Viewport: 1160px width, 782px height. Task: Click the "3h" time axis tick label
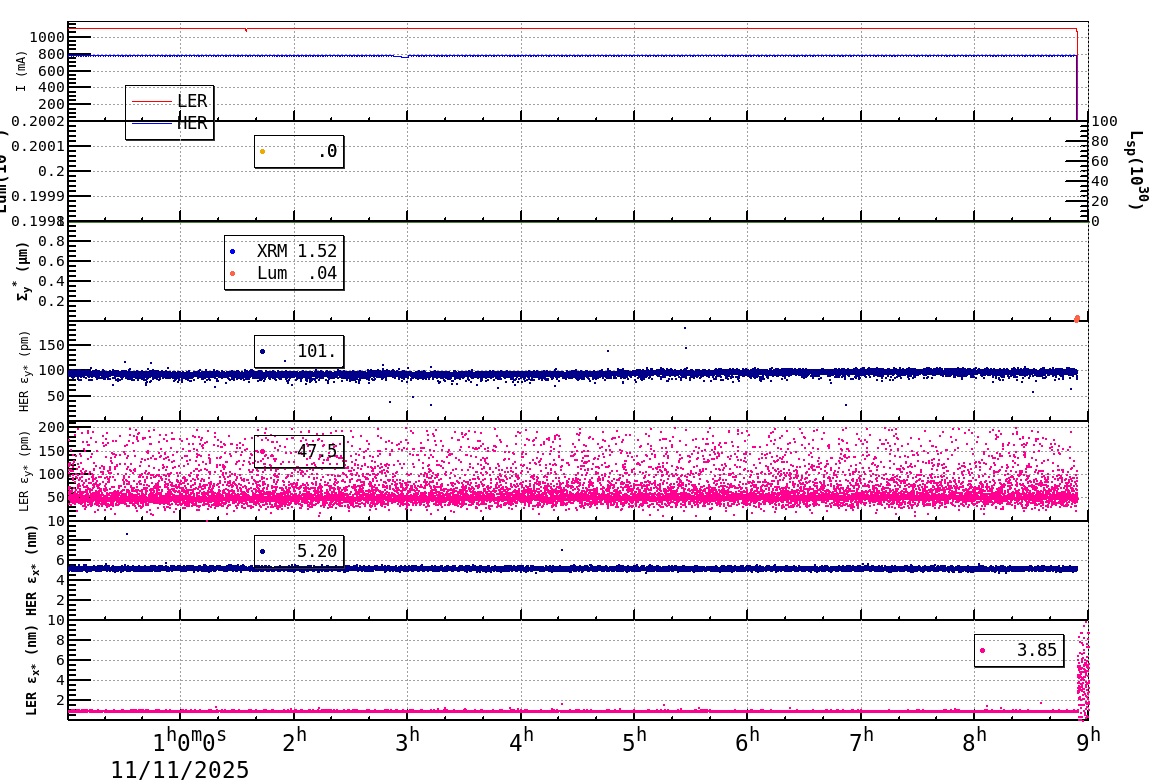tap(408, 741)
